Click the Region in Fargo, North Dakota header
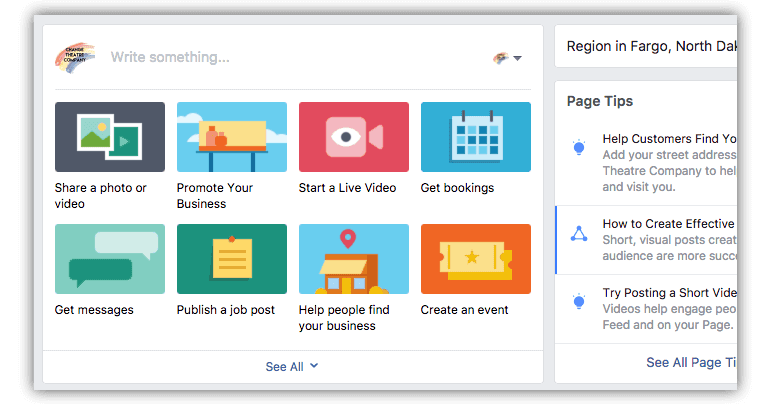This screenshot has width=770, height=404. click(651, 46)
